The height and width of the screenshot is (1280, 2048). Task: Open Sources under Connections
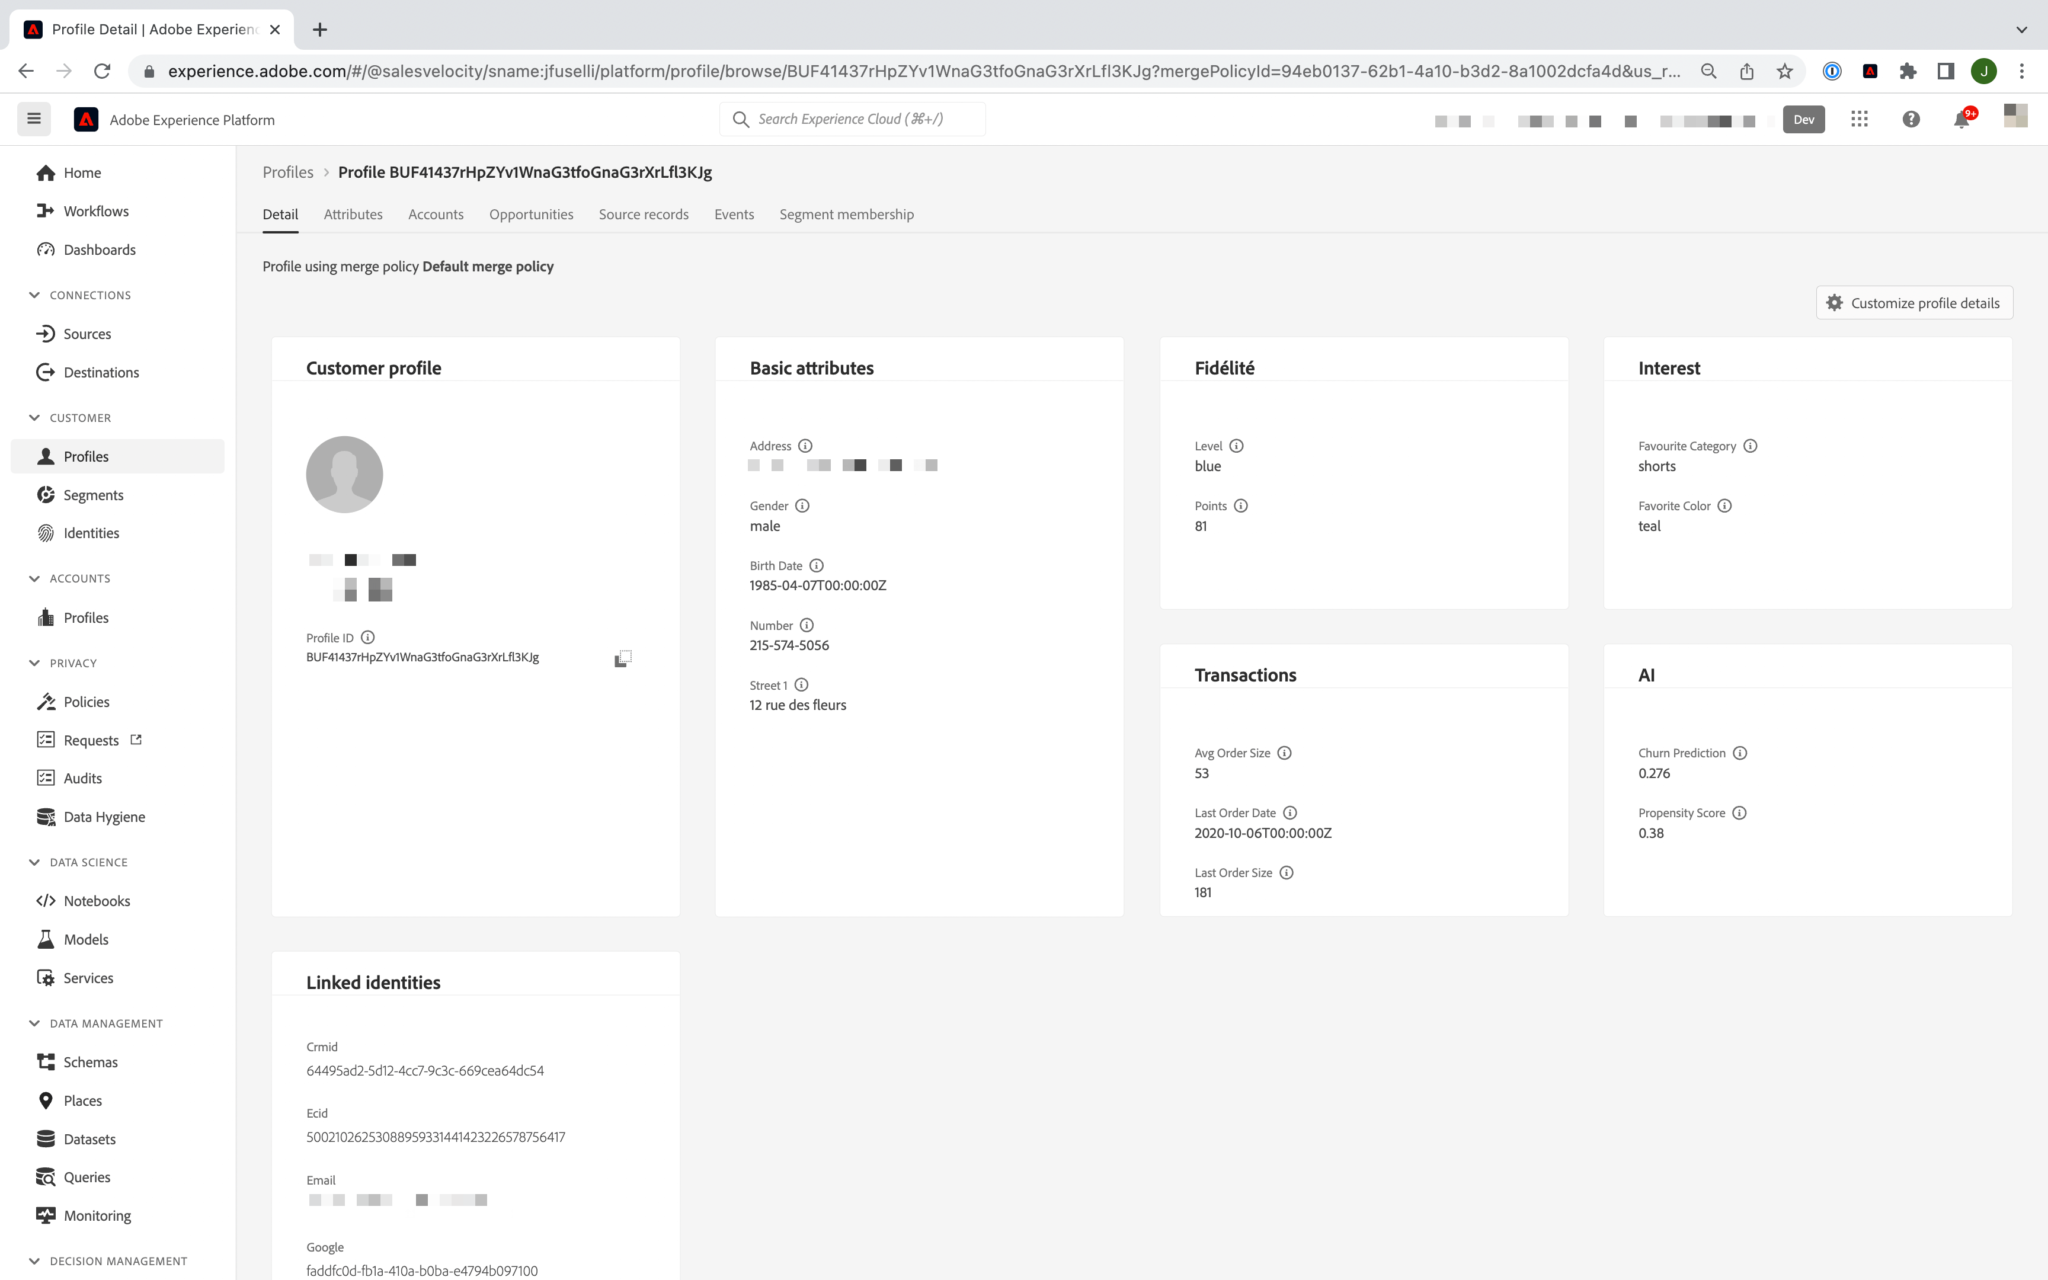point(86,333)
